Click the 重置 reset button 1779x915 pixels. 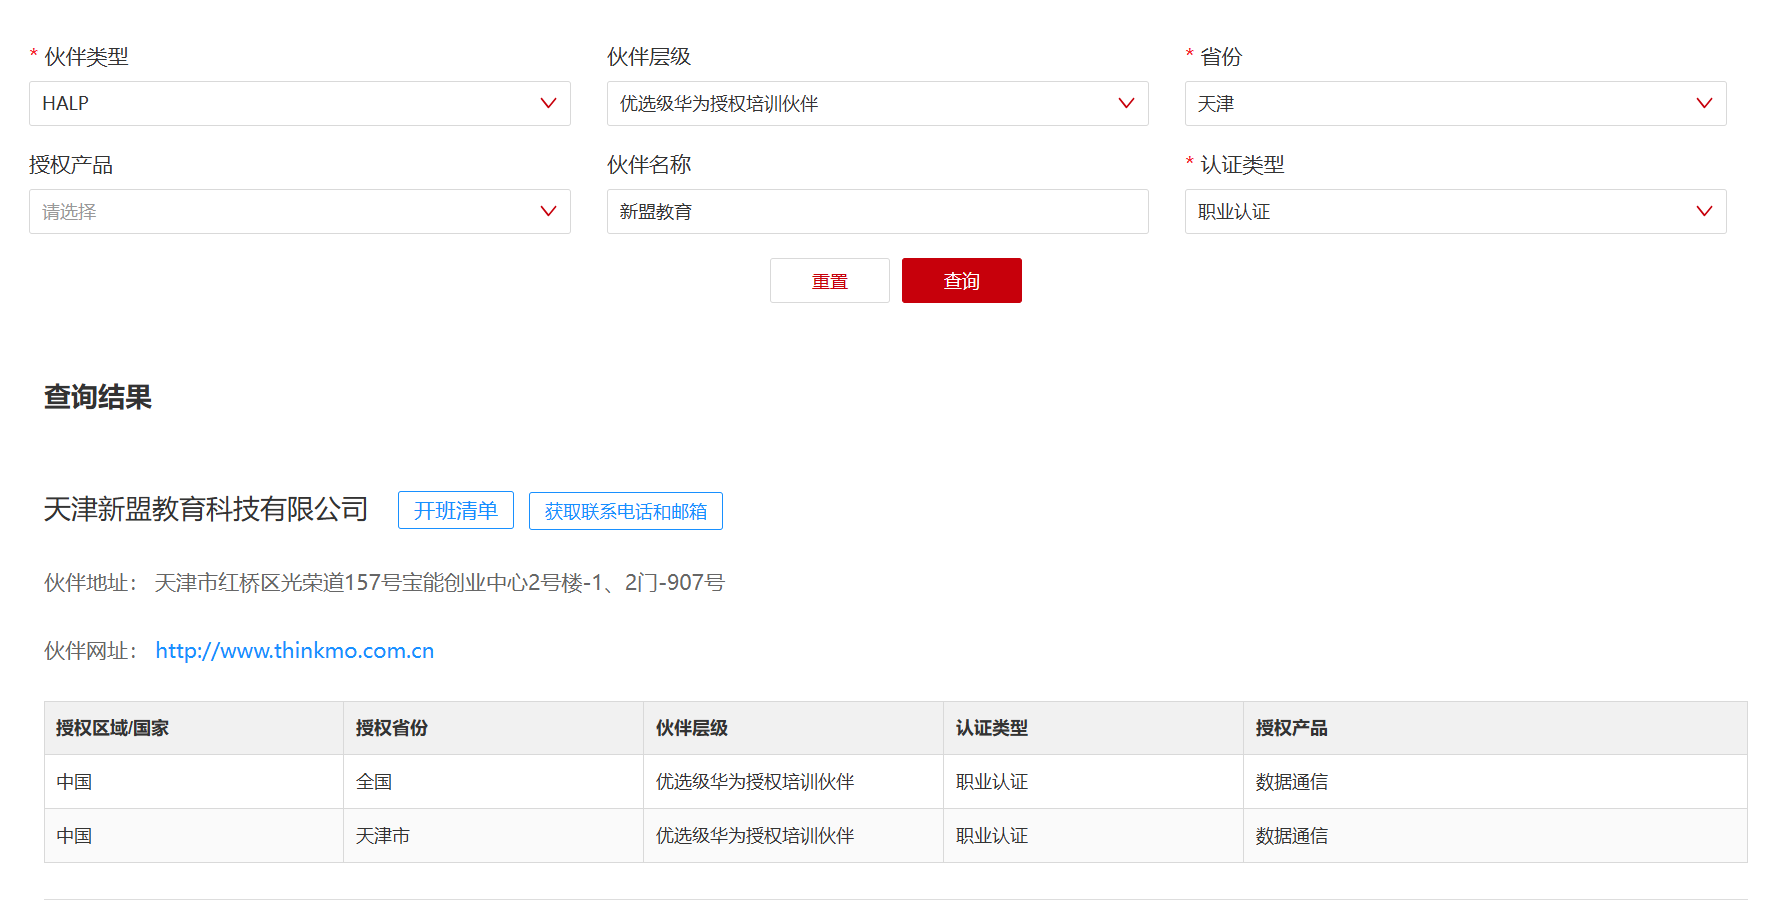coord(829,280)
